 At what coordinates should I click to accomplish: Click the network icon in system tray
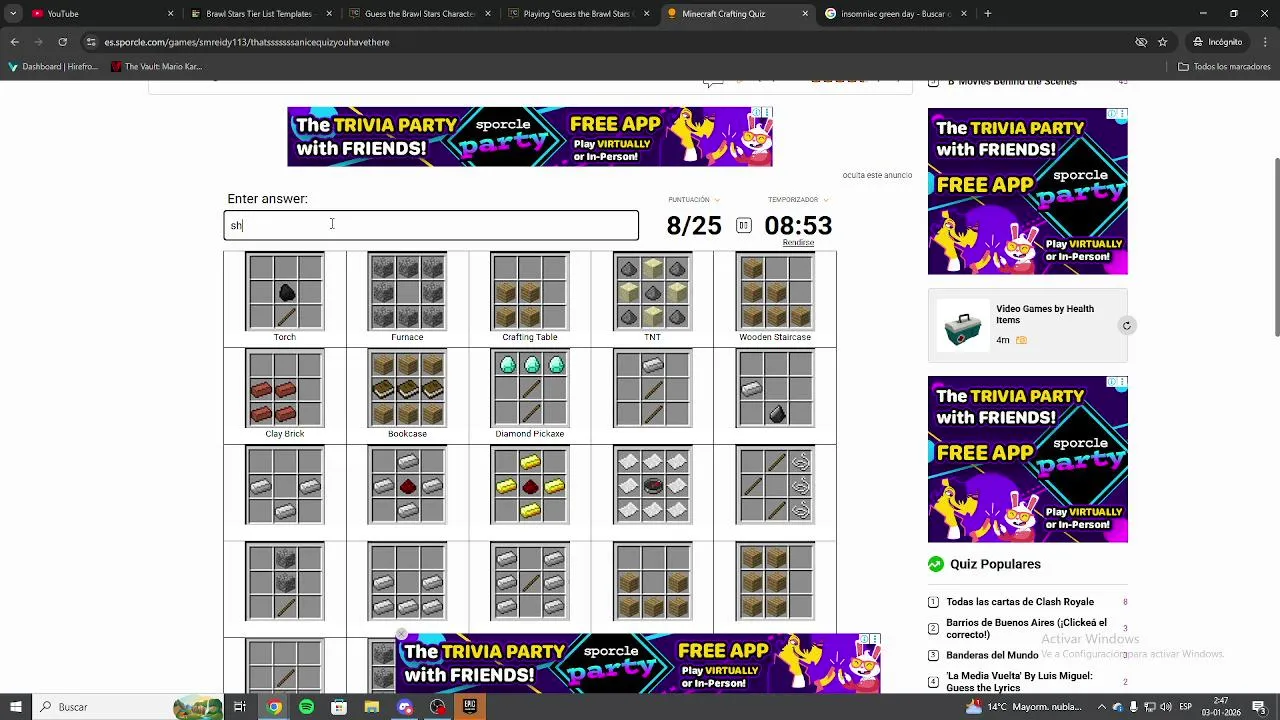(x=1150, y=707)
